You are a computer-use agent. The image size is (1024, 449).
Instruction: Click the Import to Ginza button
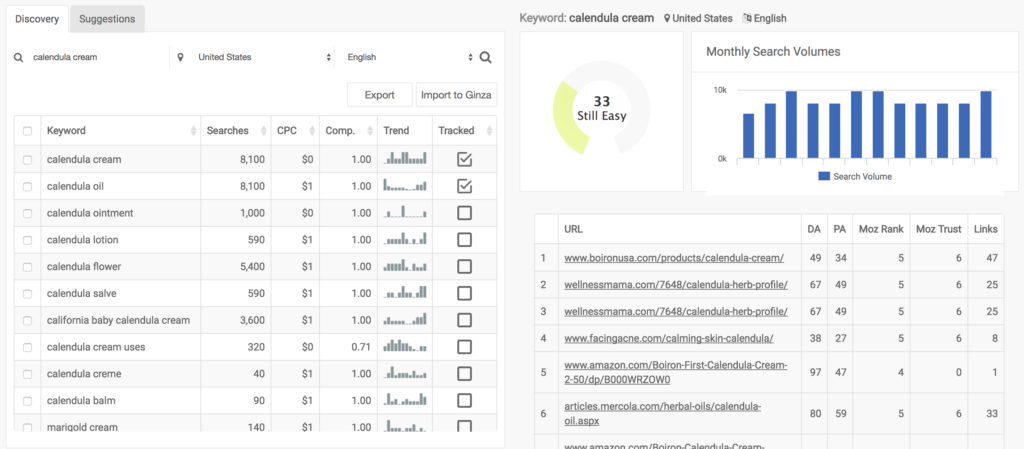point(456,95)
